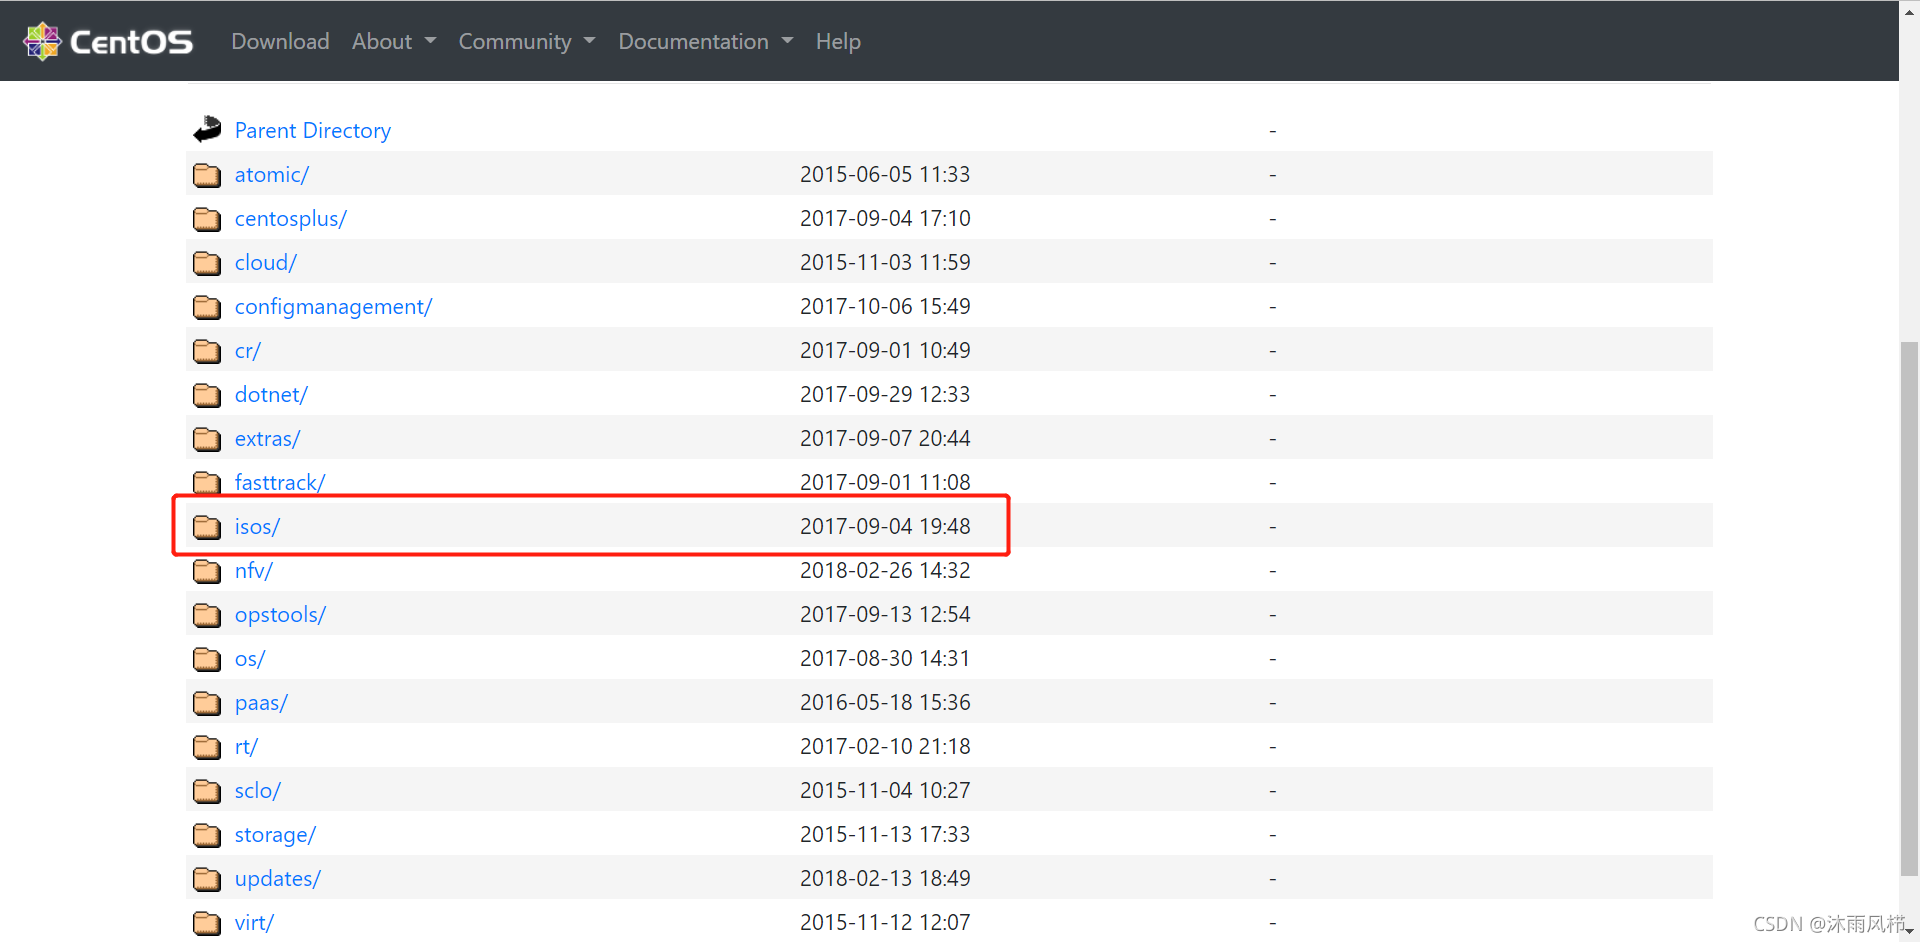The image size is (1920, 942).
Task: Click the folder icon next to isos/
Action: pos(207,527)
